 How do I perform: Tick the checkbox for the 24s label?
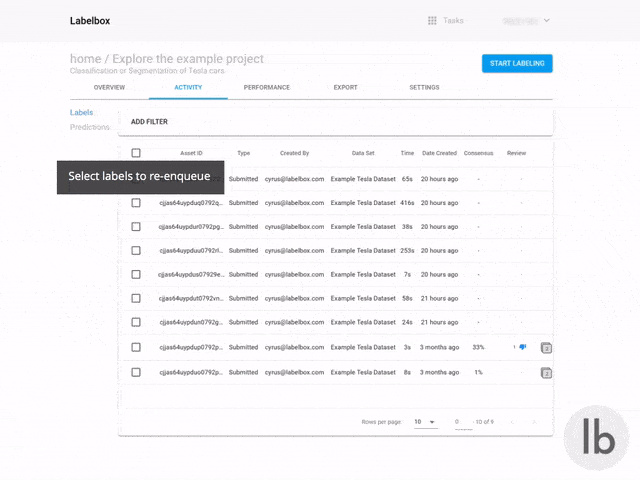[136, 322]
